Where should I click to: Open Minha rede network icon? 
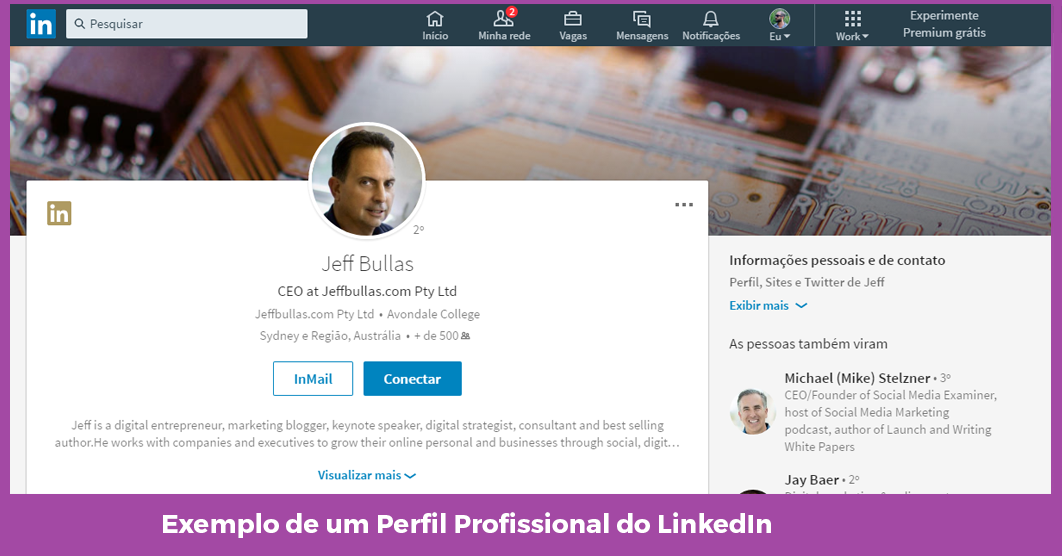[x=504, y=24]
